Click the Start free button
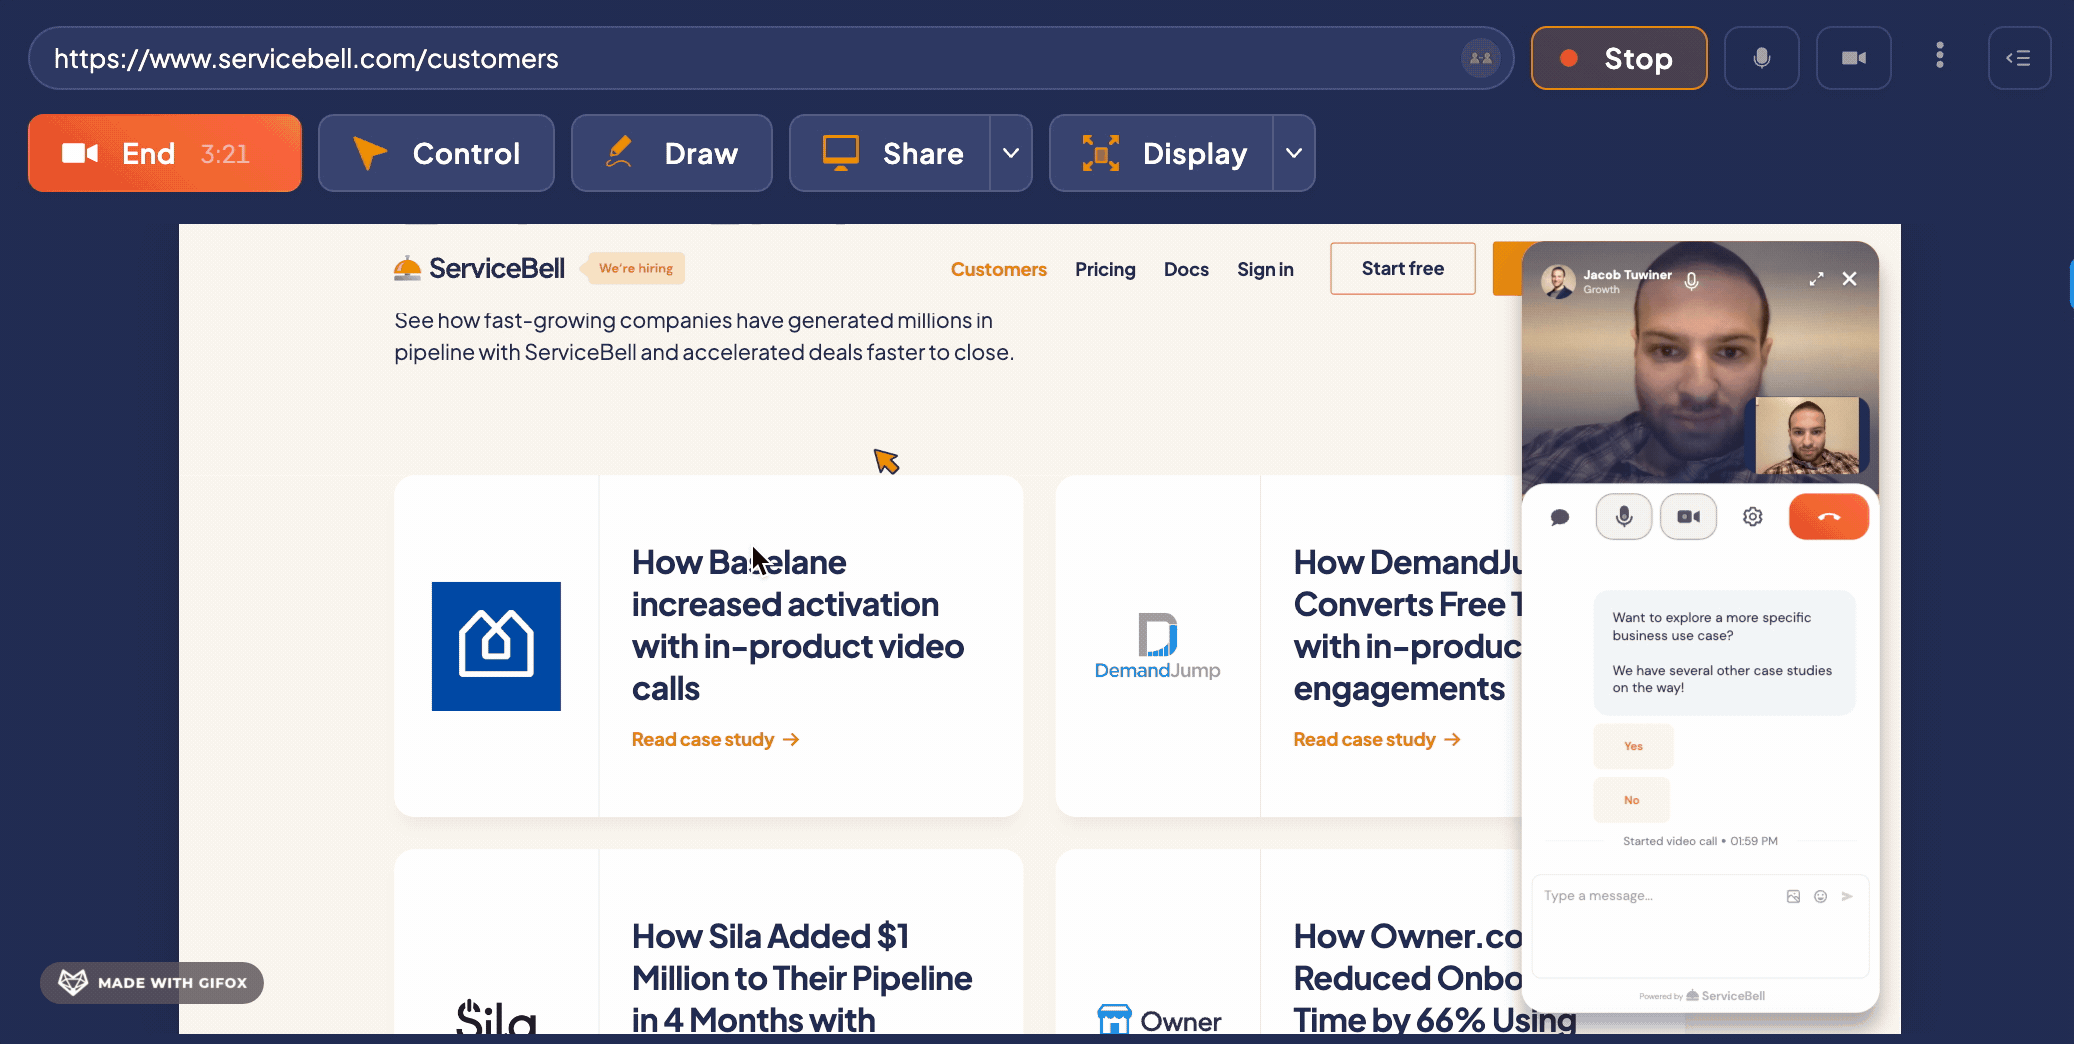The image size is (2074, 1044). coord(1402,268)
